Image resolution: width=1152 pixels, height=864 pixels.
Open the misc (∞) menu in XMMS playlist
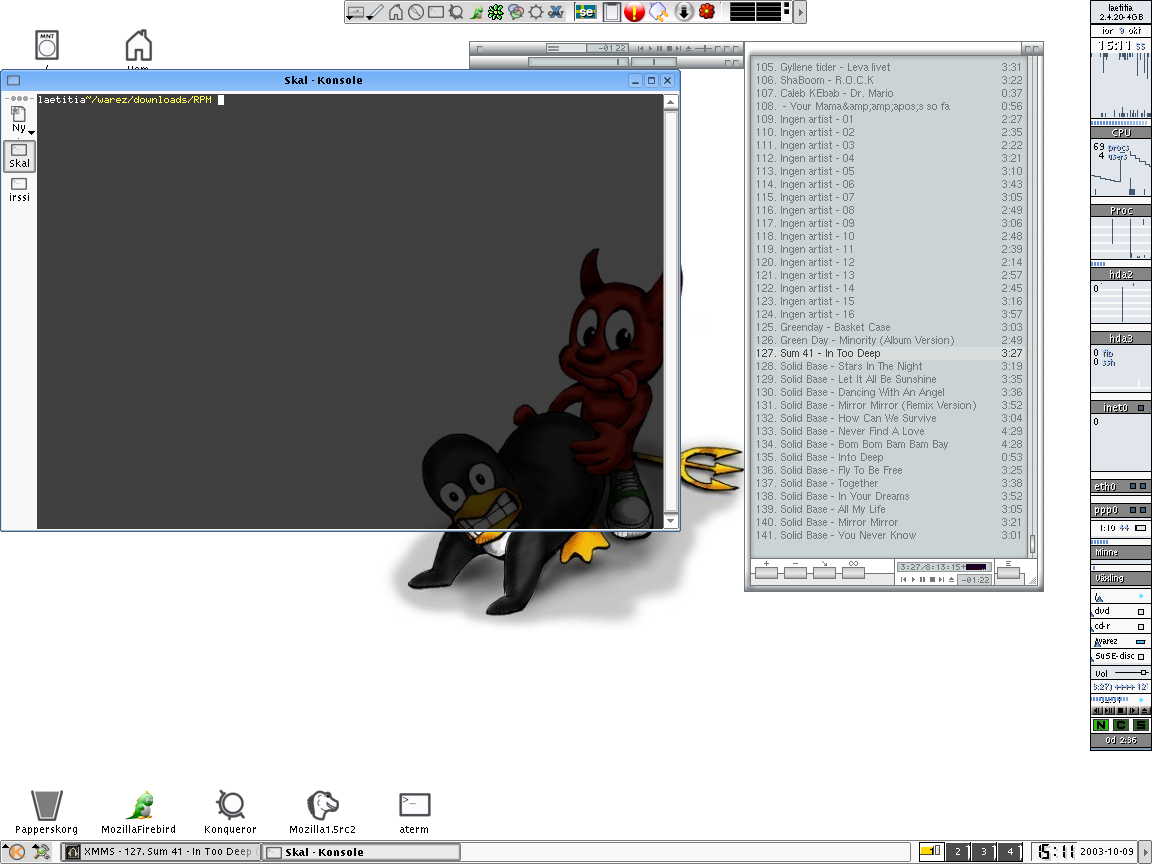854,572
